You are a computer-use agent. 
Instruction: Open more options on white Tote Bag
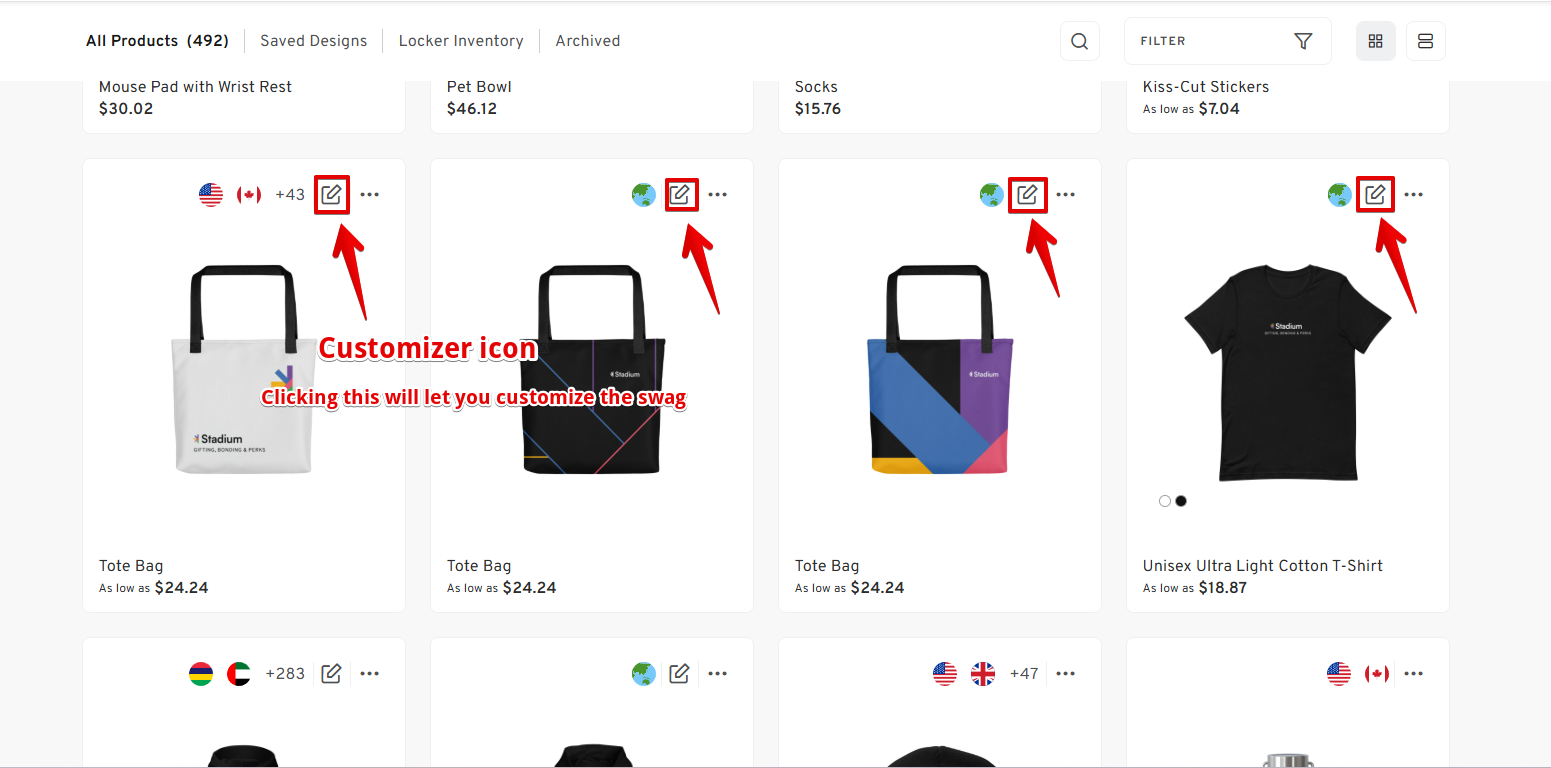370,195
